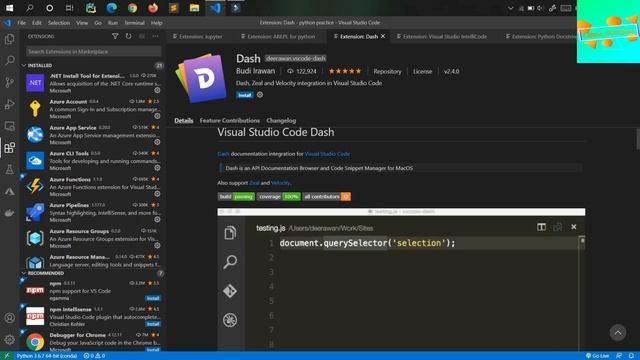Open manage gear for .NET Install Tool
This screenshot has height=360, width=640.
[157, 90]
